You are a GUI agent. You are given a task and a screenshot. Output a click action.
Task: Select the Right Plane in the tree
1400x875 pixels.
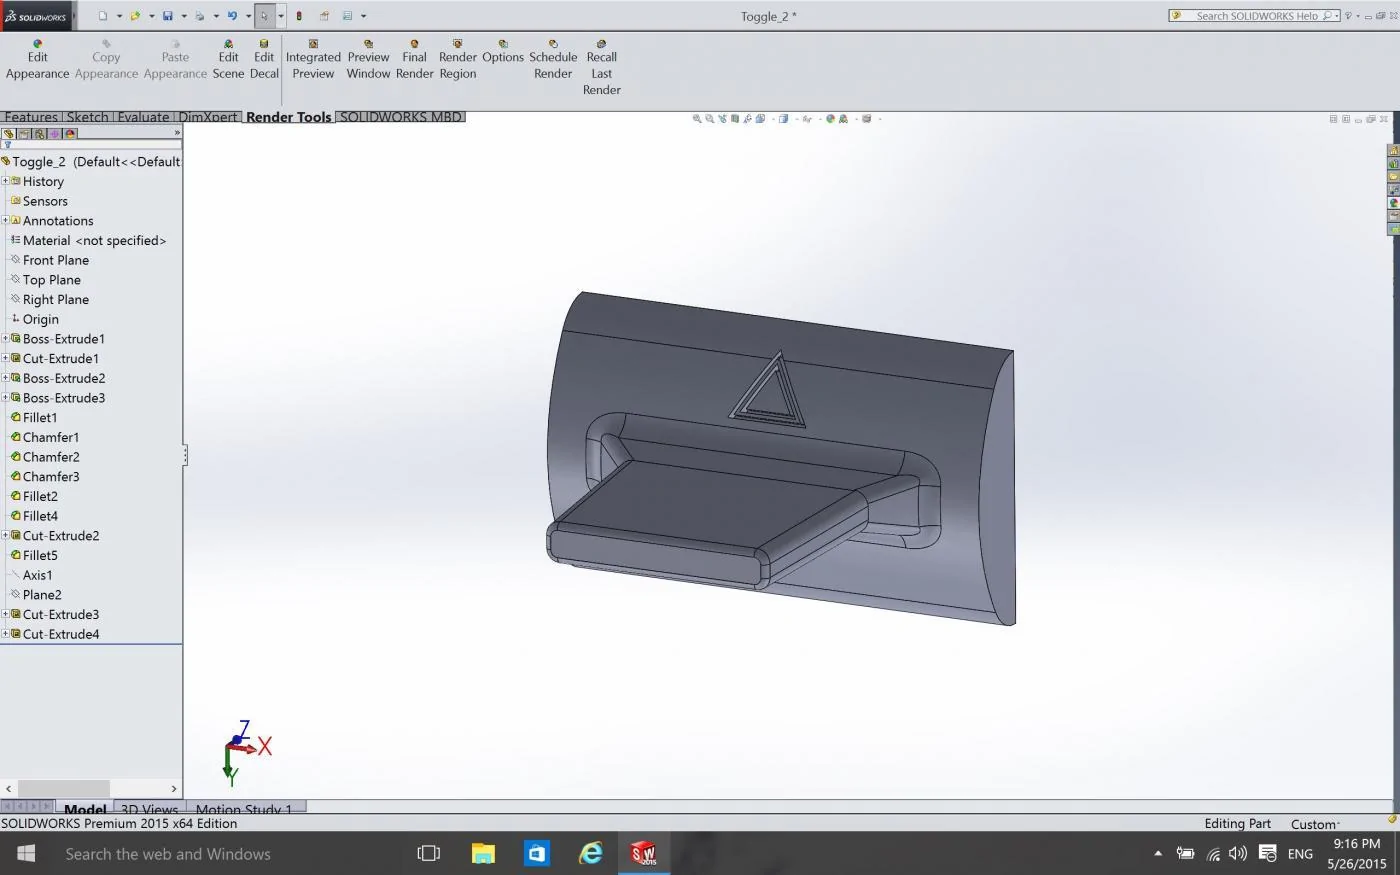tap(56, 299)
